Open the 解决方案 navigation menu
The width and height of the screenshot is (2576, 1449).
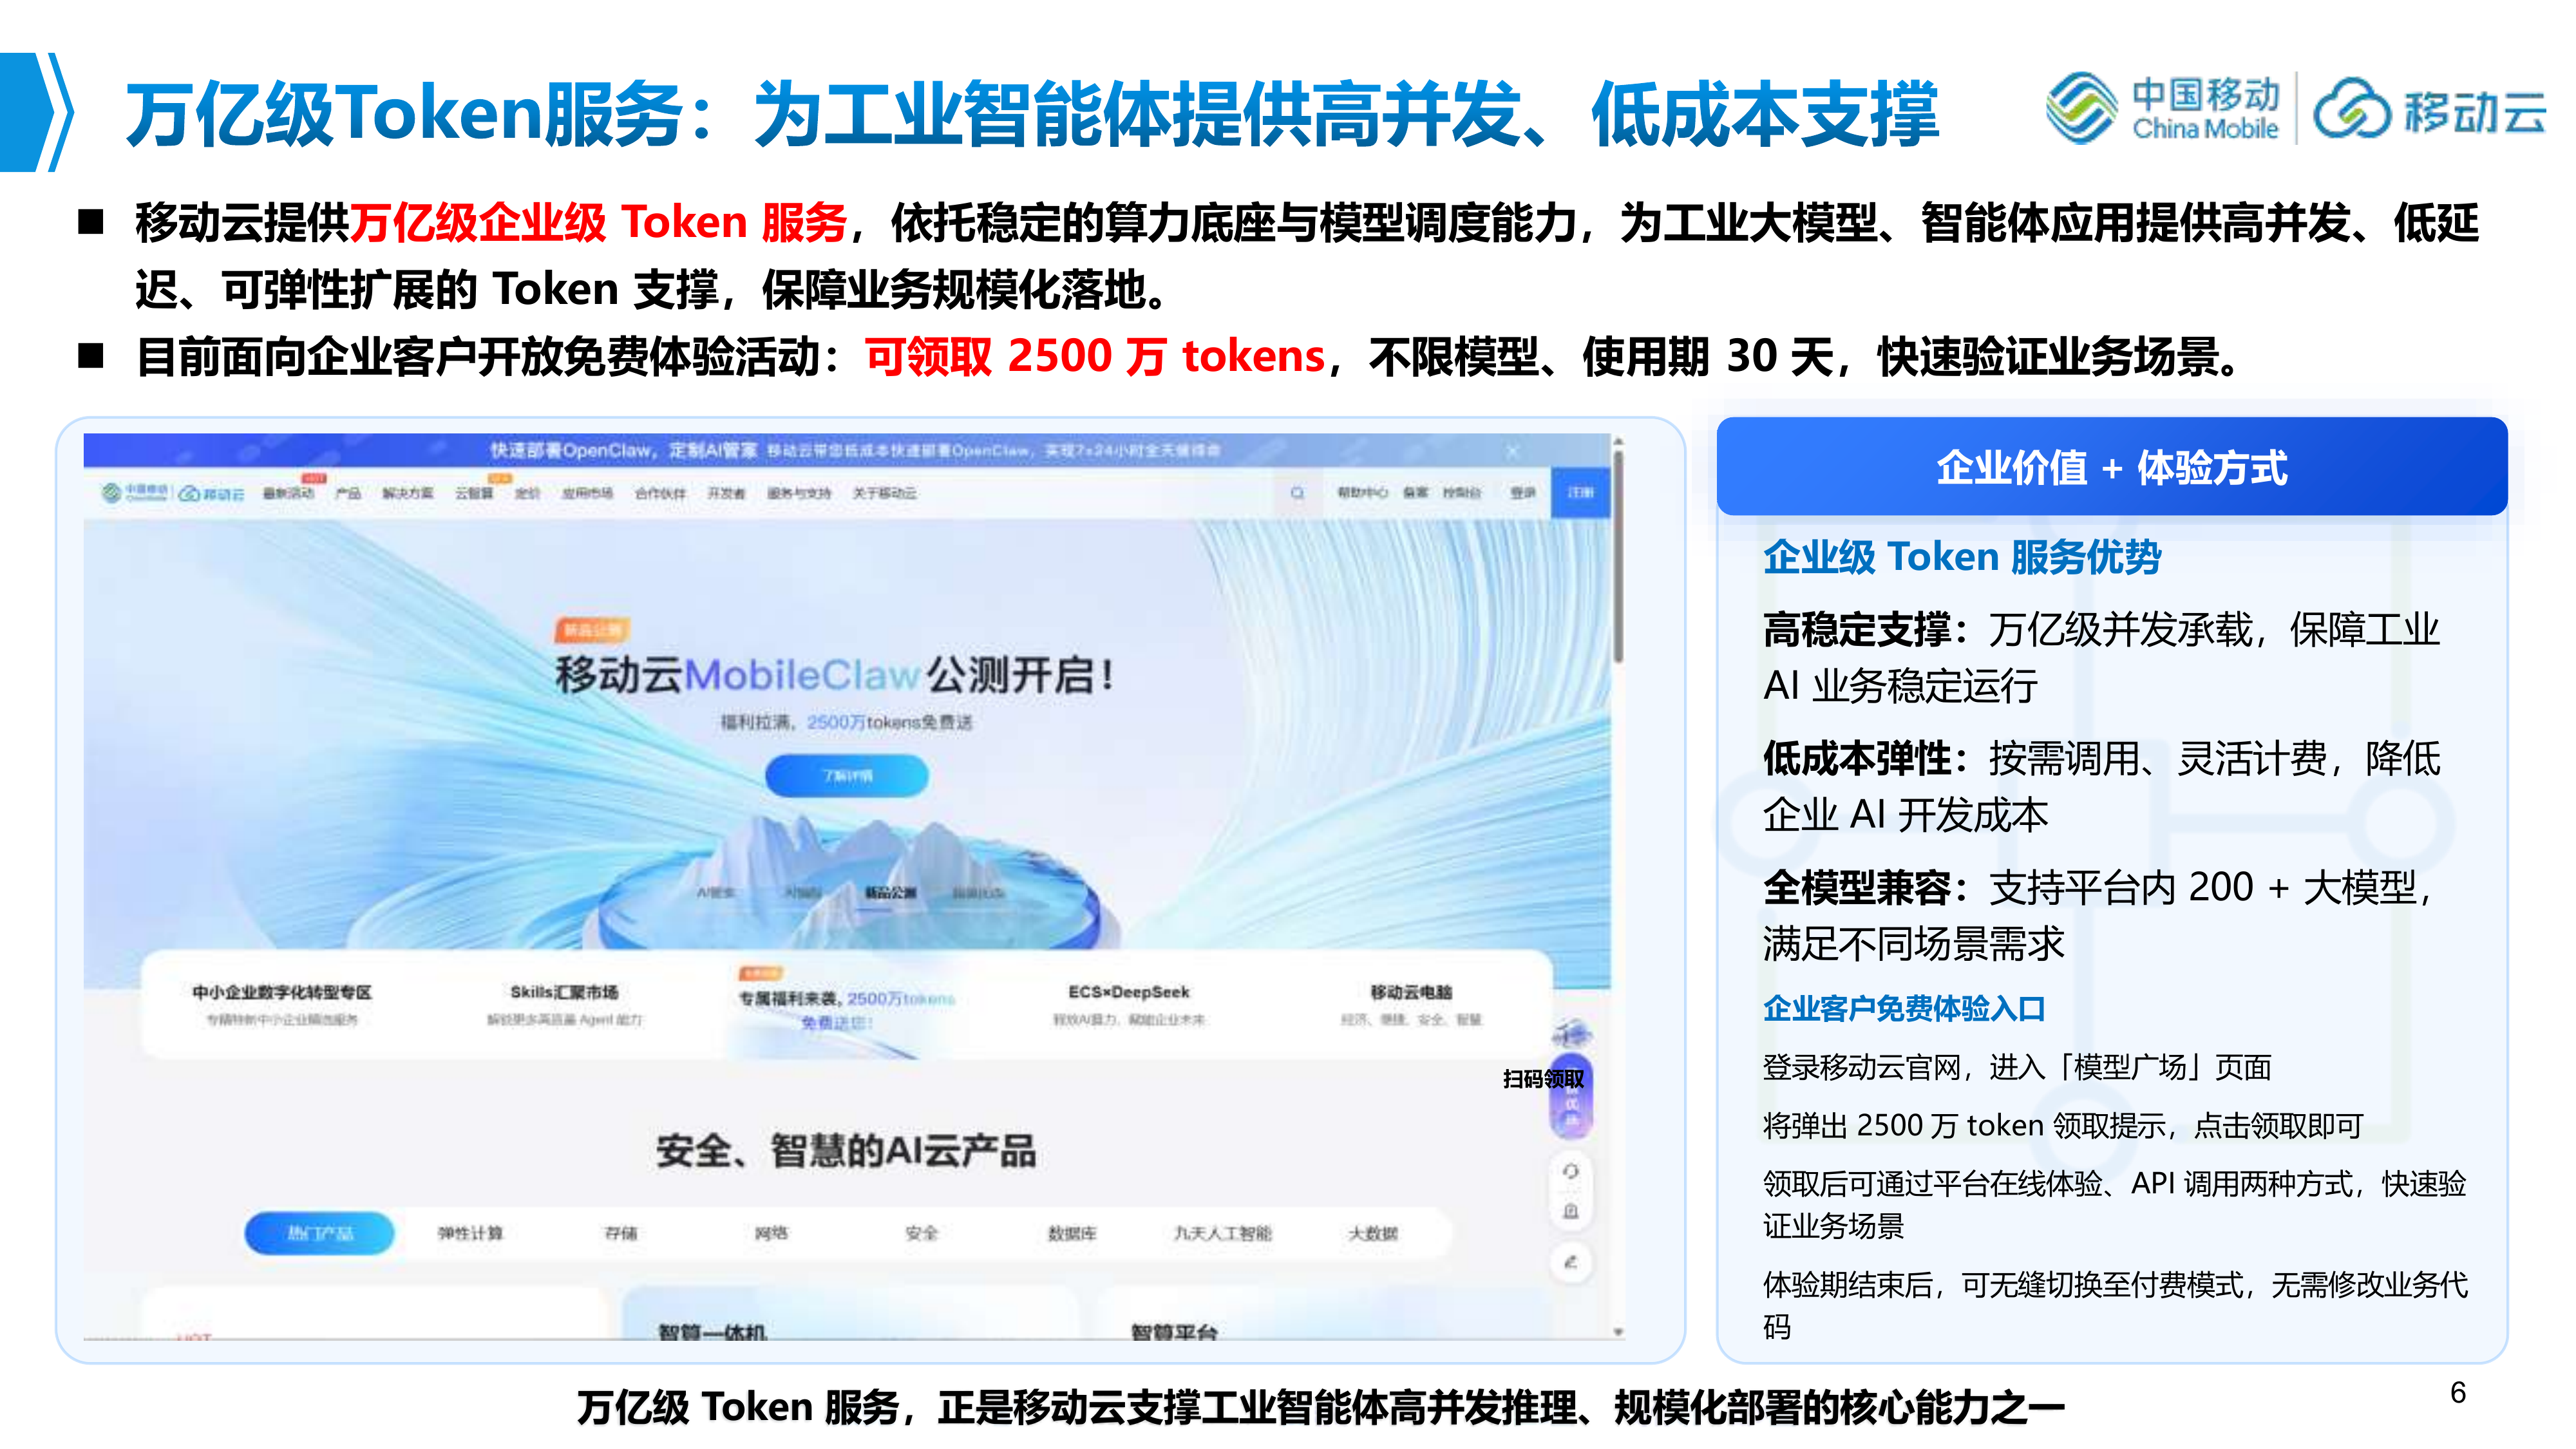point(407,493)
